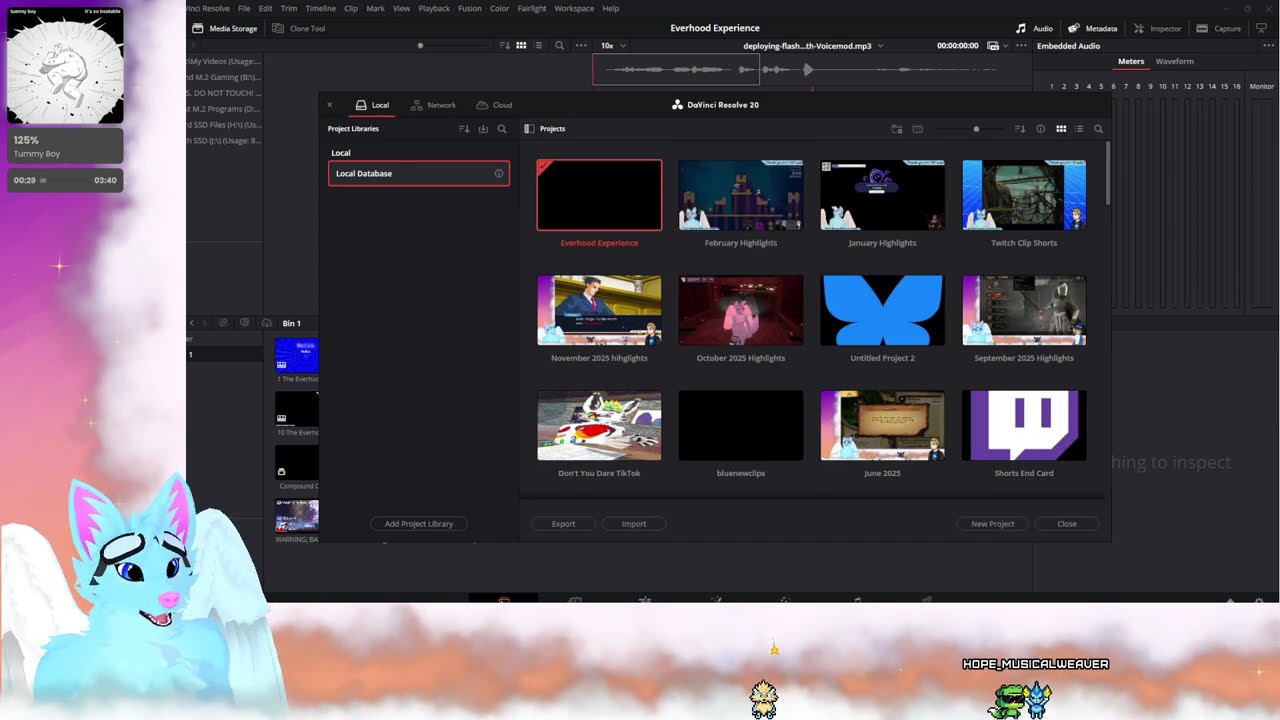This screenshot has height=720, width=1280.
Task: Switch to the Network libraries tab
Action: point(433,105)
